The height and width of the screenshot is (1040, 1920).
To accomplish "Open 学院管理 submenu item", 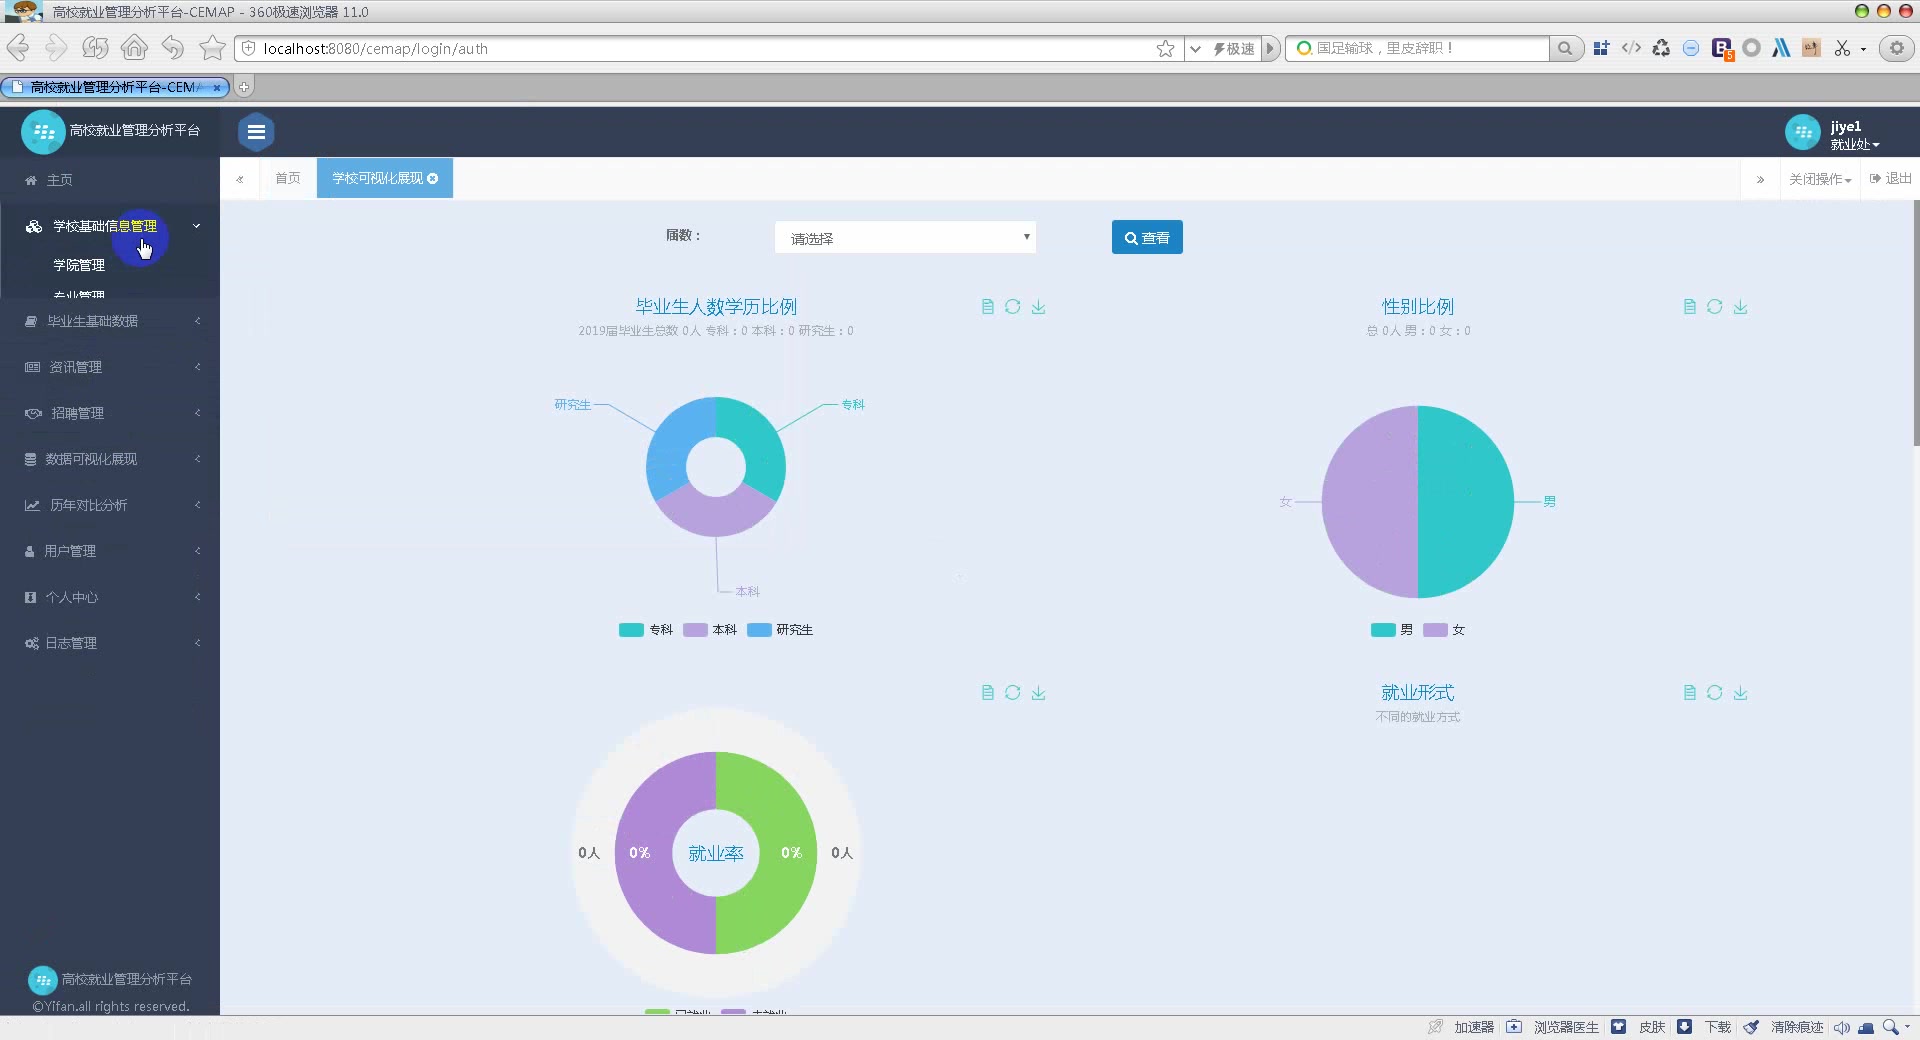I will 79,265.
